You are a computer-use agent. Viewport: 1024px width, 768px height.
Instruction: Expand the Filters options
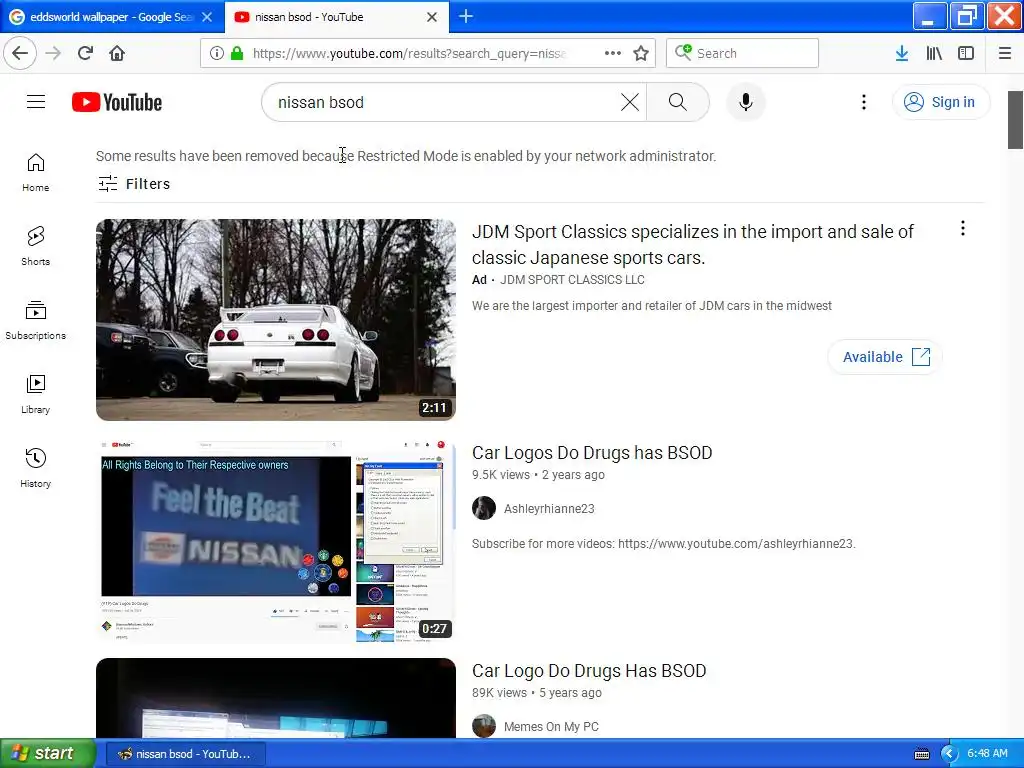point(134,184)
